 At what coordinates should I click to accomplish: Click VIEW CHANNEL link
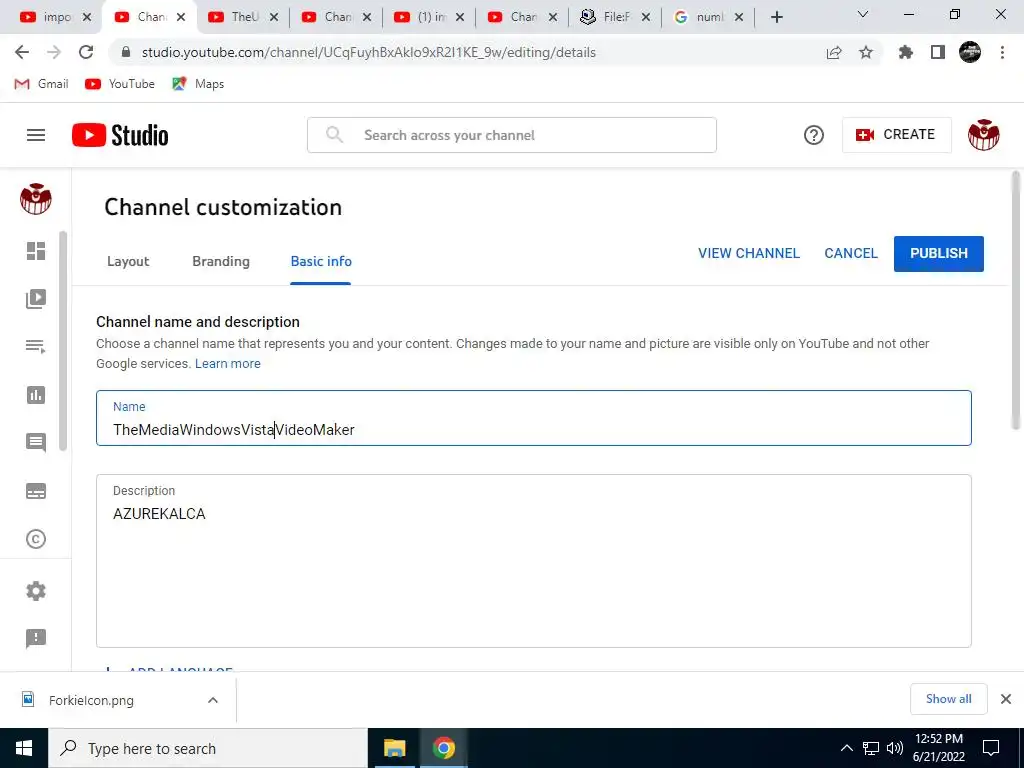(748, 253)
